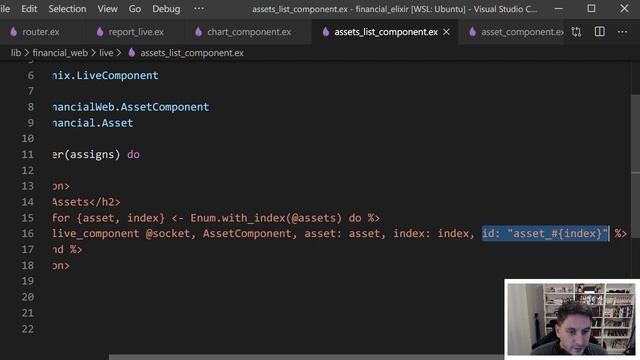Click the '.Asset' text on line 9
Screen dimensions: 640x360
(114, 123)
